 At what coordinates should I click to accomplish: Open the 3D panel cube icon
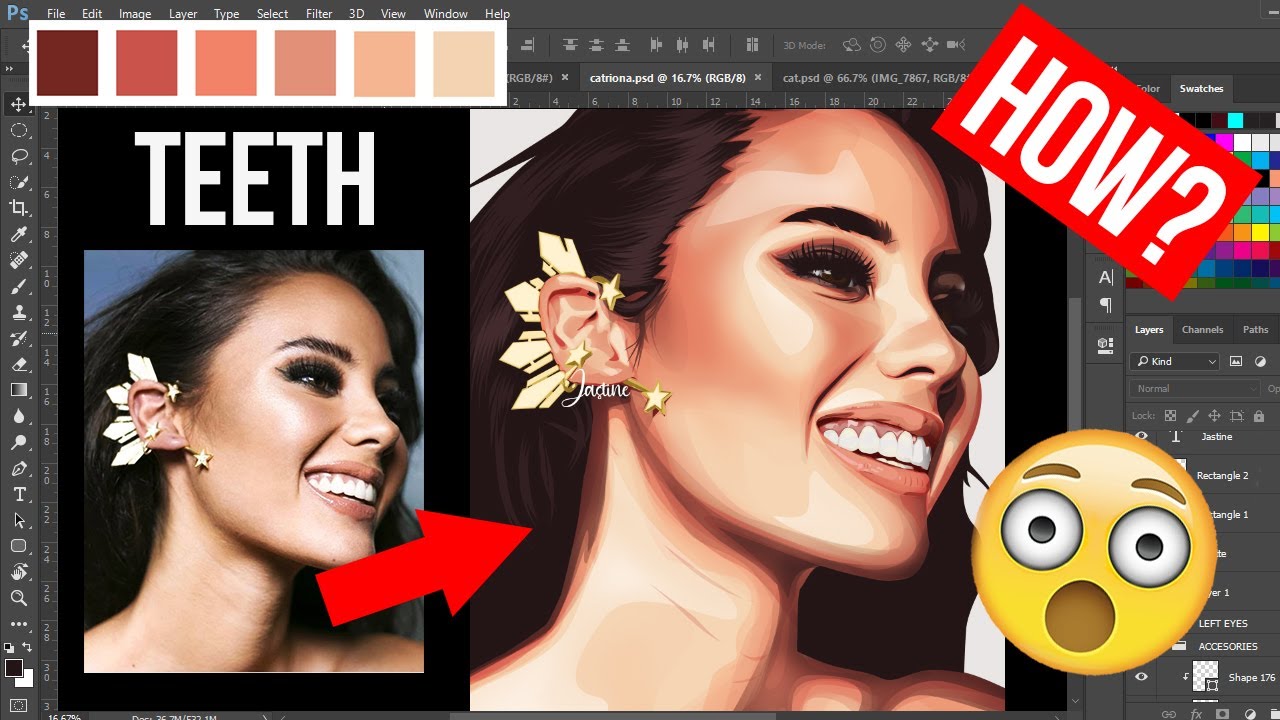point(1106,344)
